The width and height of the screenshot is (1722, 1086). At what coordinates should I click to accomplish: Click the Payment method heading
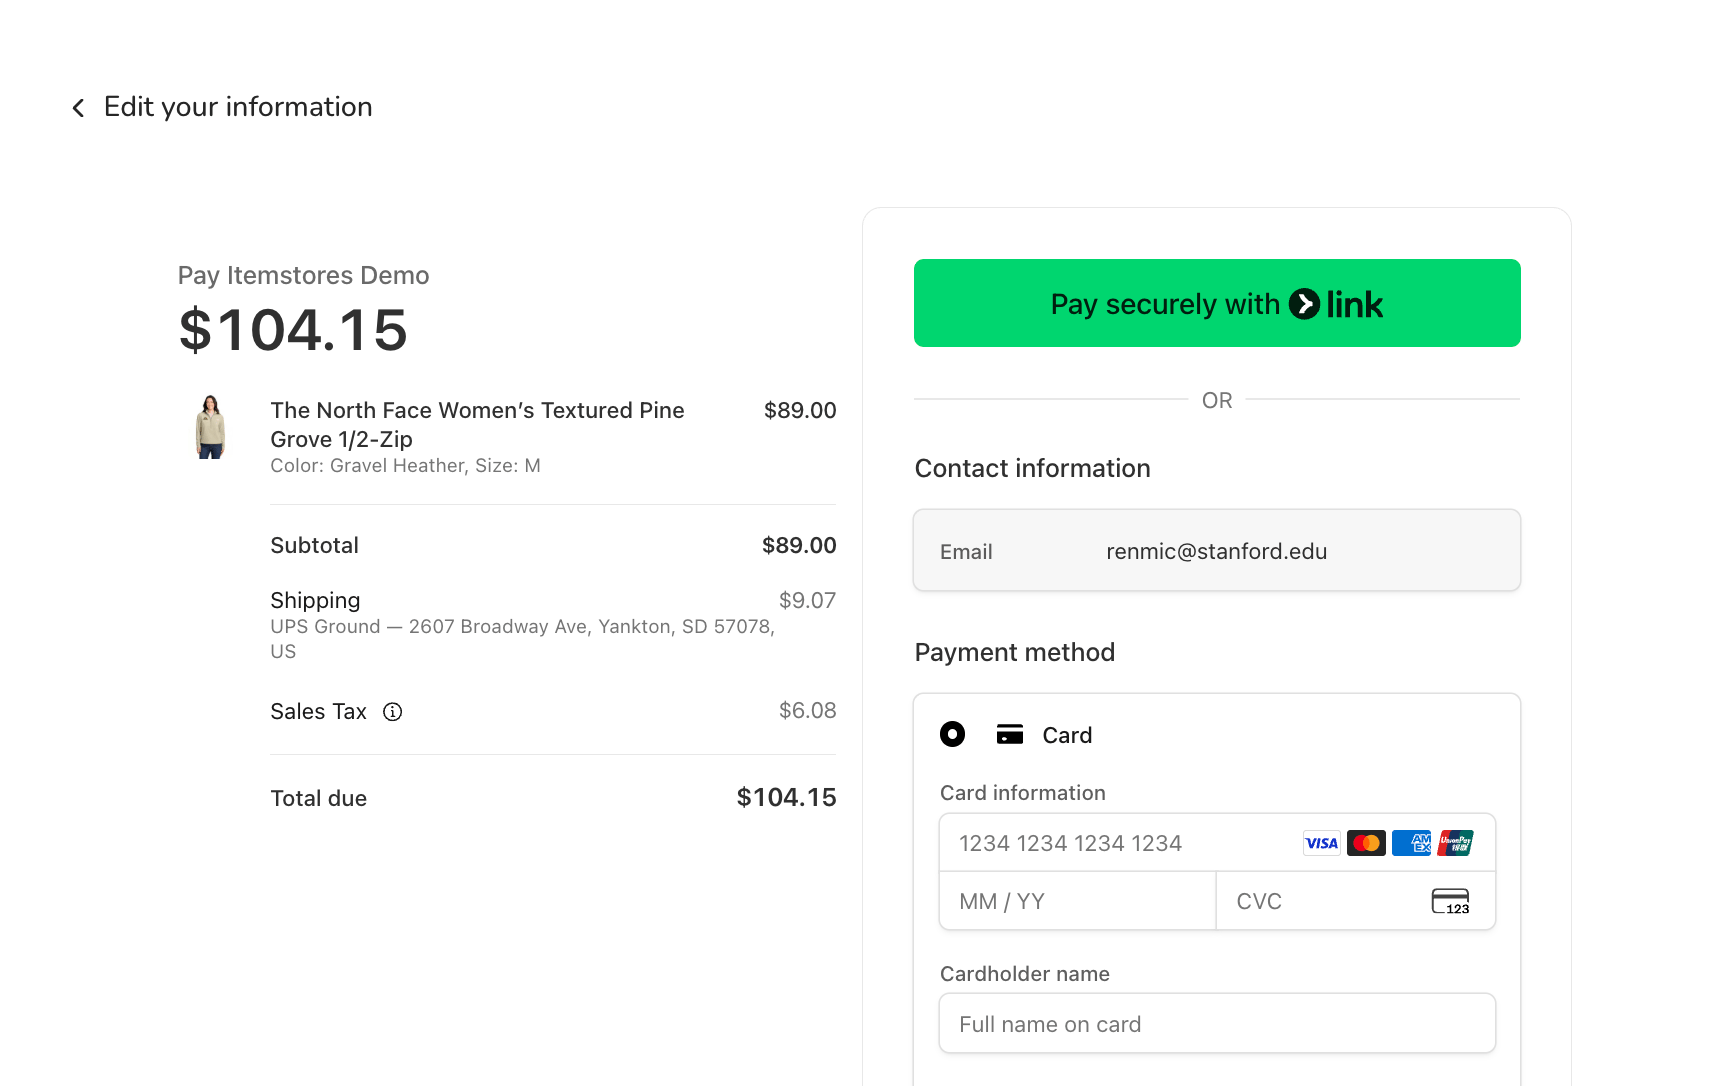point(1015,652)
